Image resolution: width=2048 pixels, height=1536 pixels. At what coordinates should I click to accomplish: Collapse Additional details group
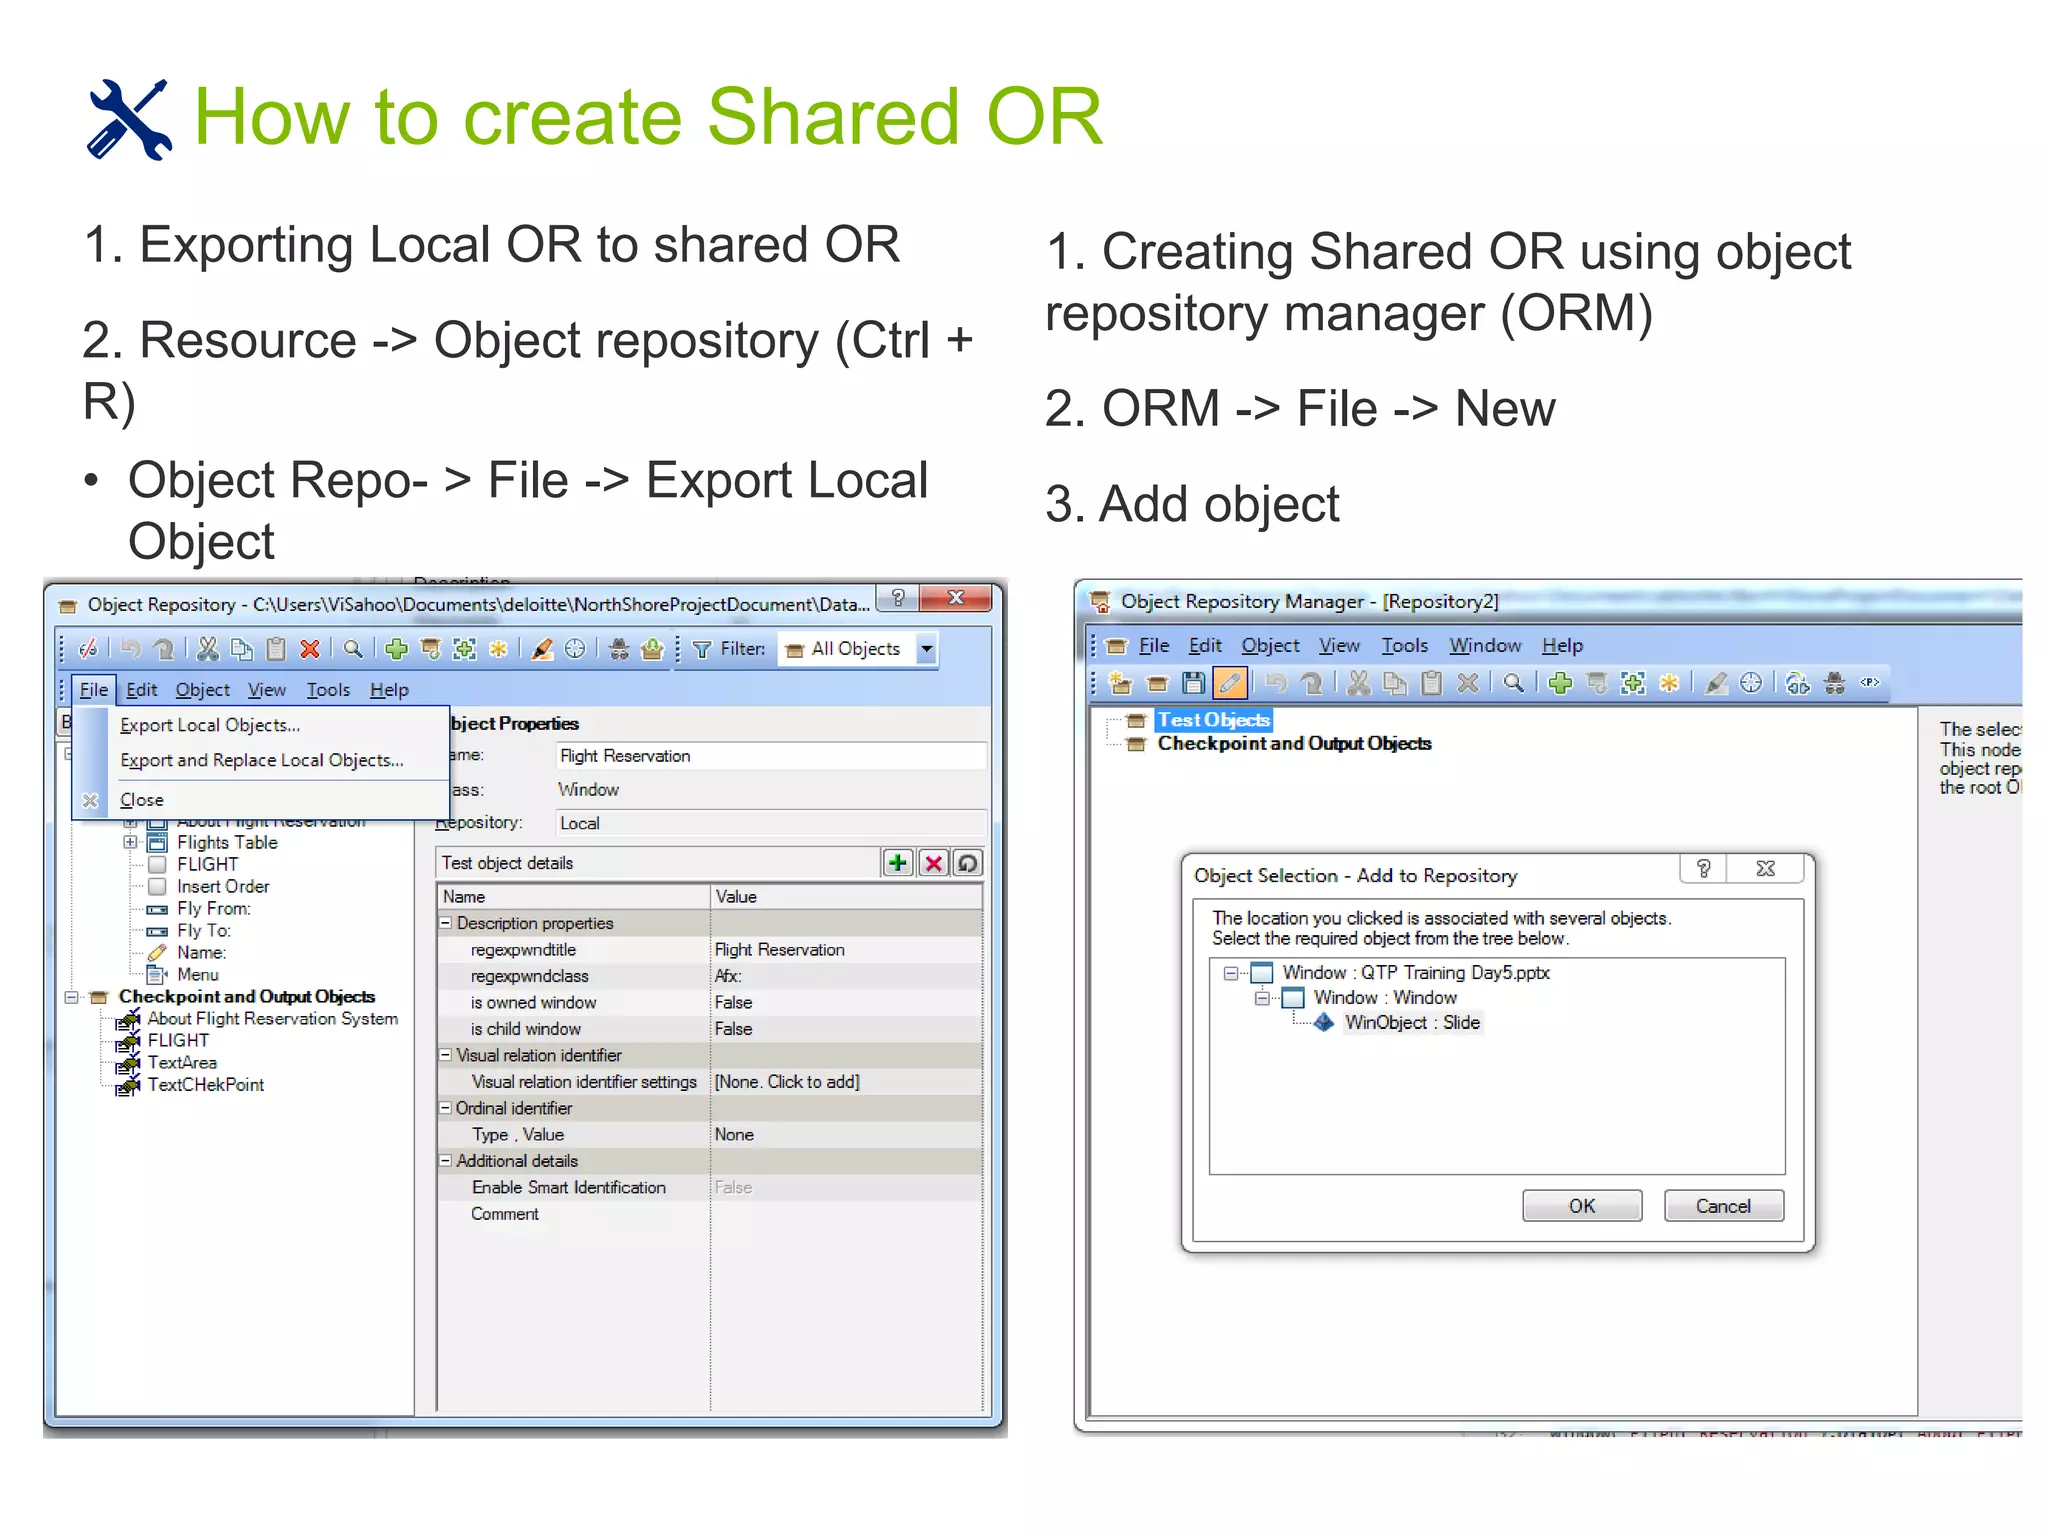[446, 1161]
